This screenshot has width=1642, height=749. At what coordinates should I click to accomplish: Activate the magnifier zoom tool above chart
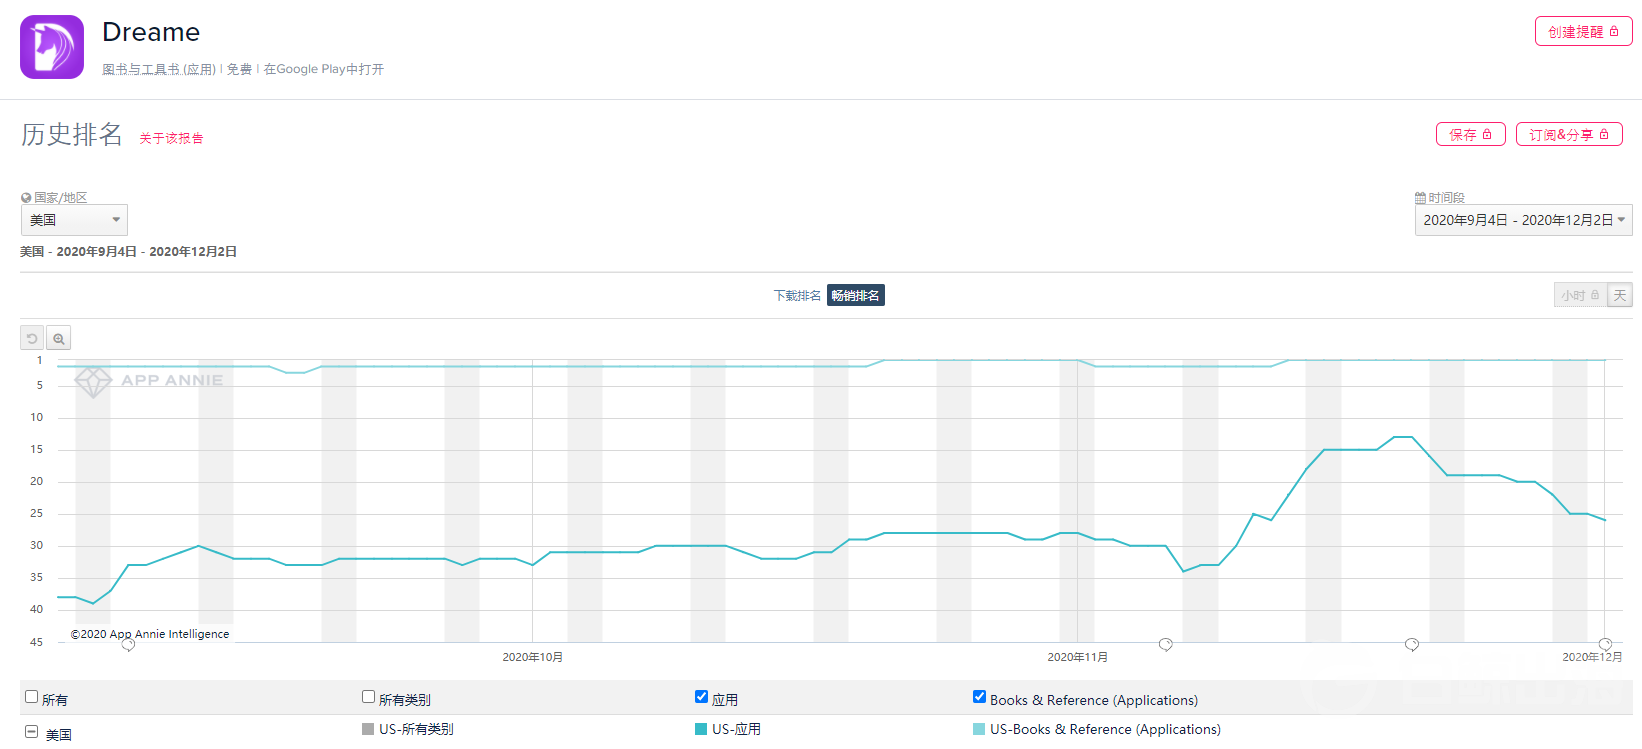pyautogui.click(x=59, y=338)
